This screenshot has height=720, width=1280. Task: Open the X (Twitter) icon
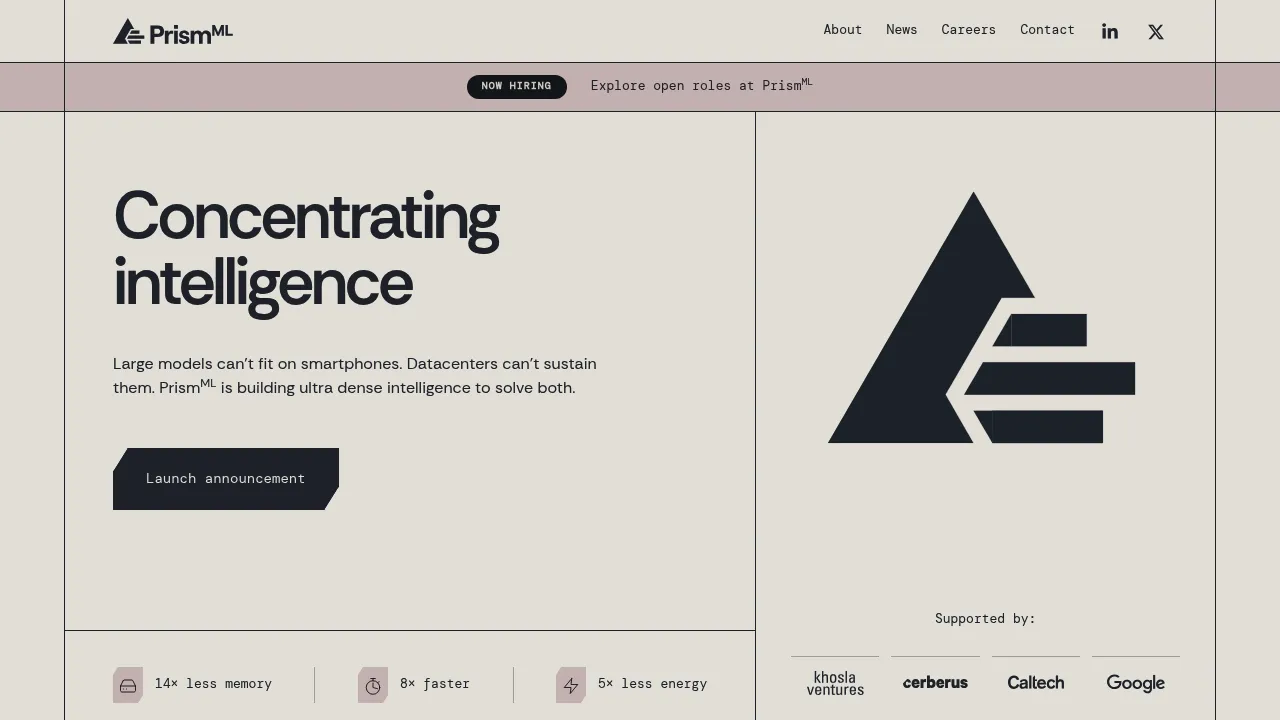1156,32
